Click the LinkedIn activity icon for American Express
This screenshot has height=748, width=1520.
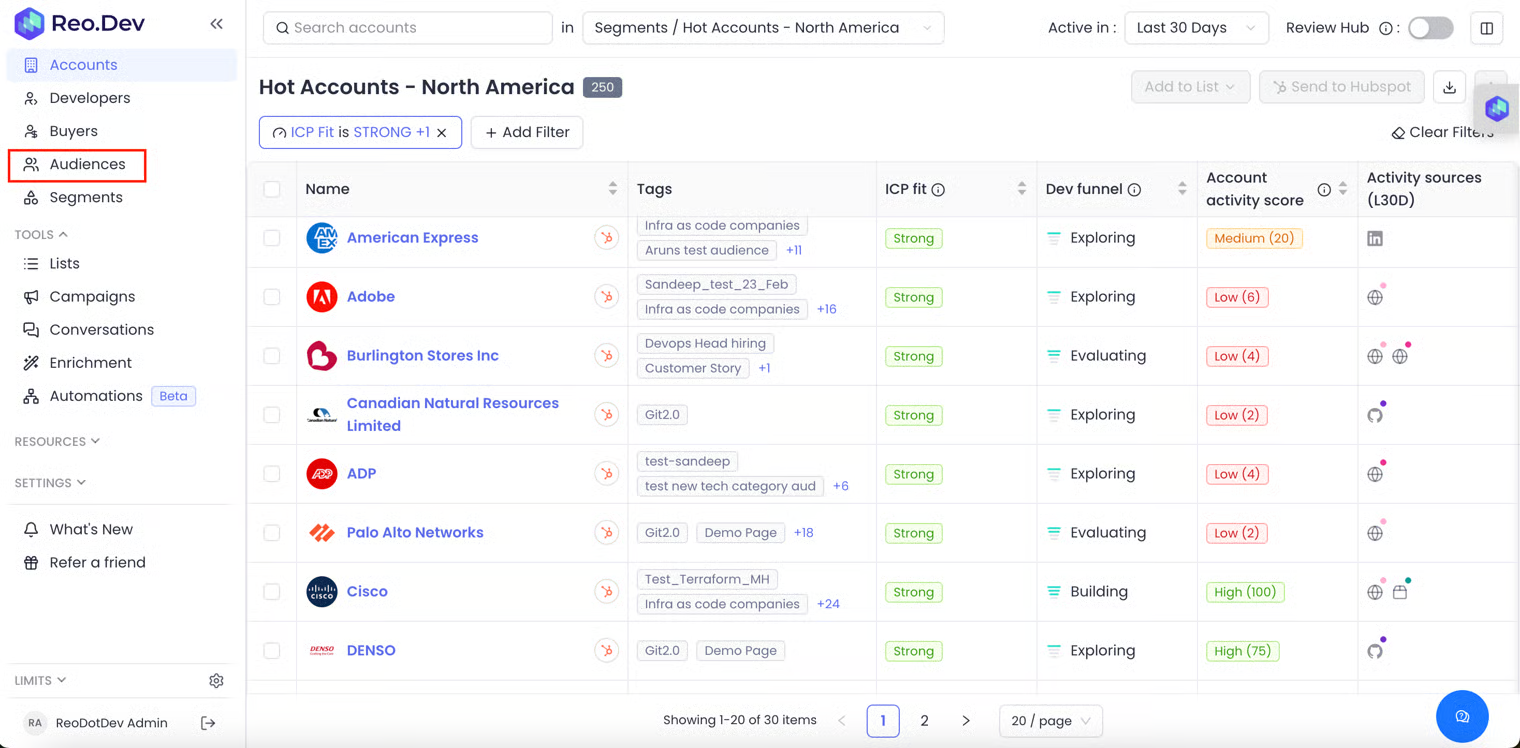[x=1375, y=239]
